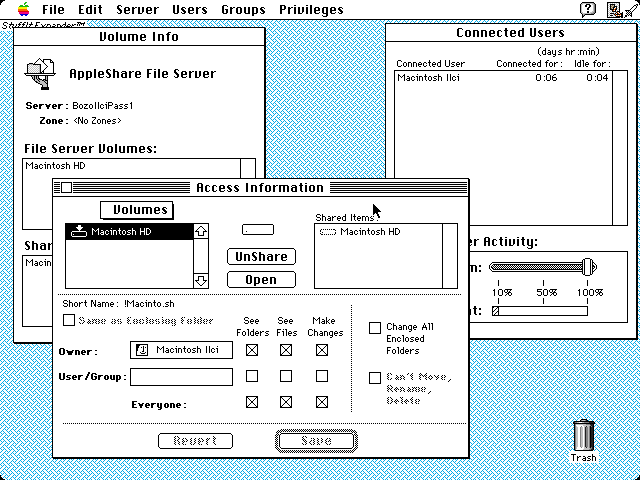This screenshot has width=640, height=480.
Task: Click the Short Name !Macinto.sh text
Action: (x=149, y=304)
